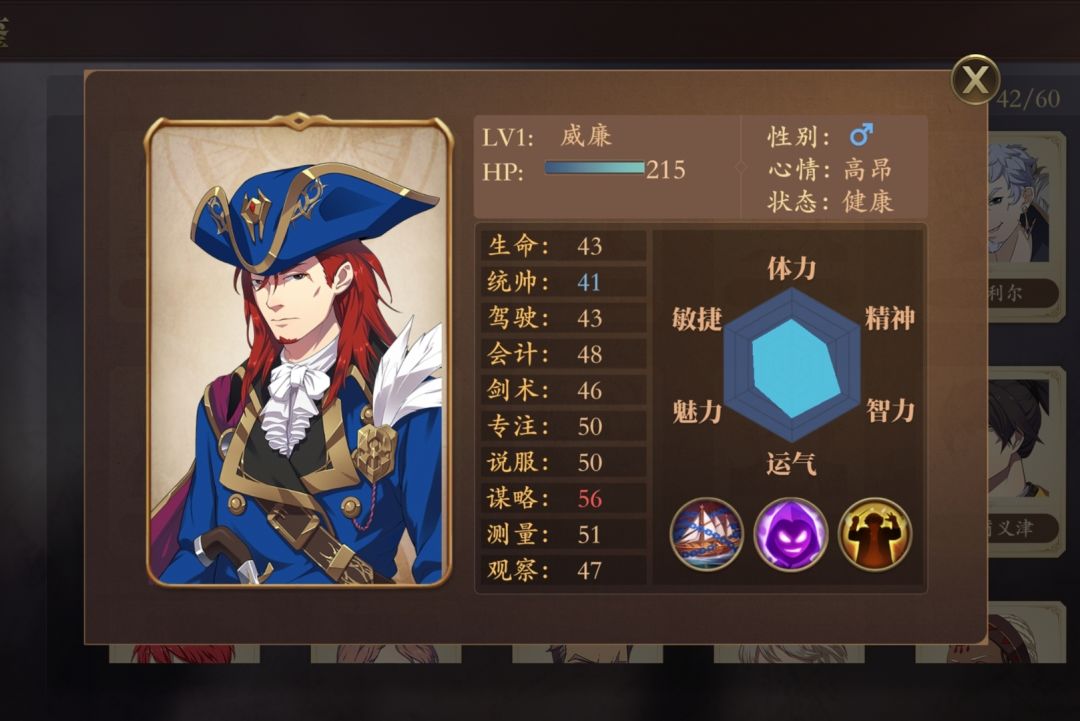Tap the purple hooded ghost skill icon
1080x721 pixels.
tap(791, 534)
